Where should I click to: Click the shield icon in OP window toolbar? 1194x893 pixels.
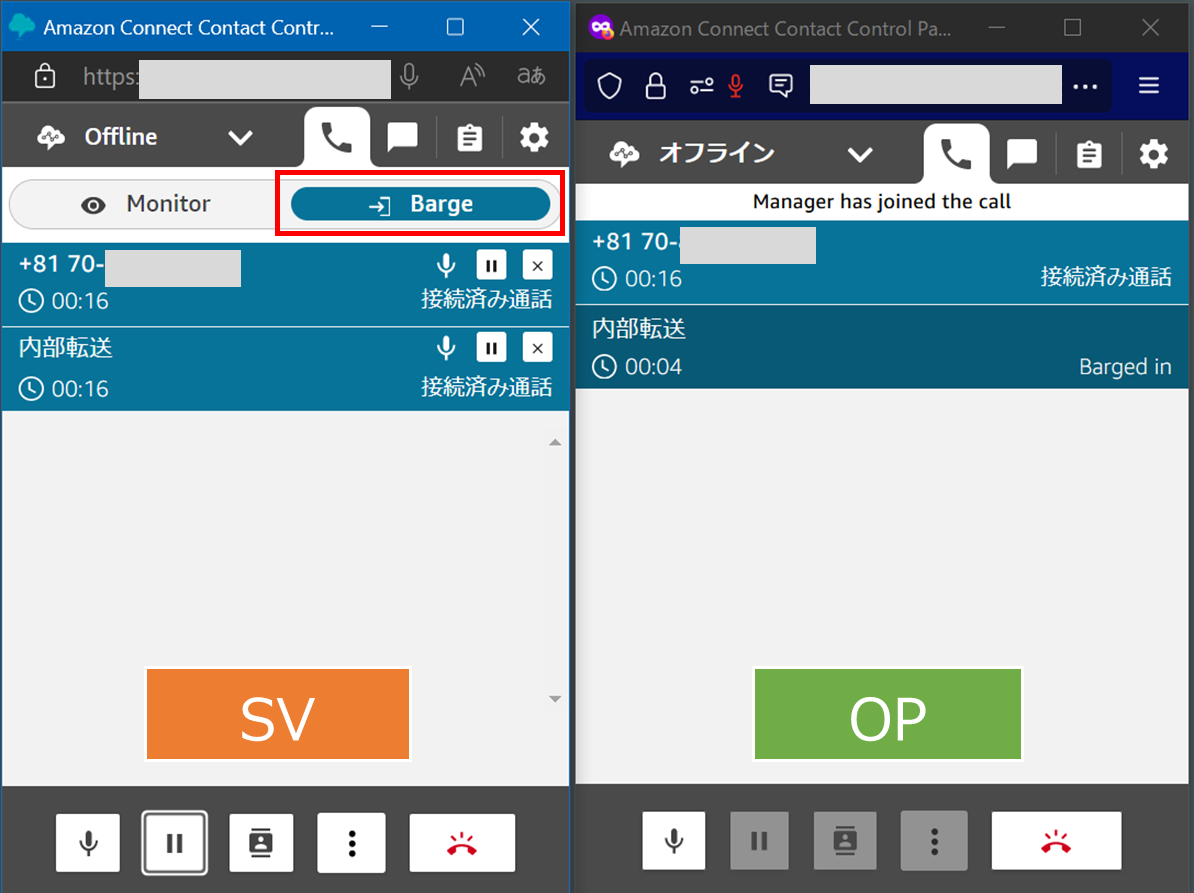pyautogui.click(x=610, y=85)
